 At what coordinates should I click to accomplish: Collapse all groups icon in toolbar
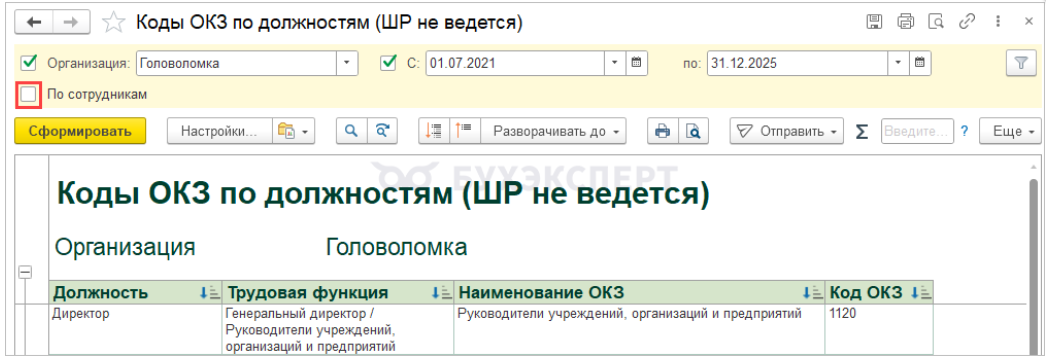pyautogui.click(x=434, y=131)
